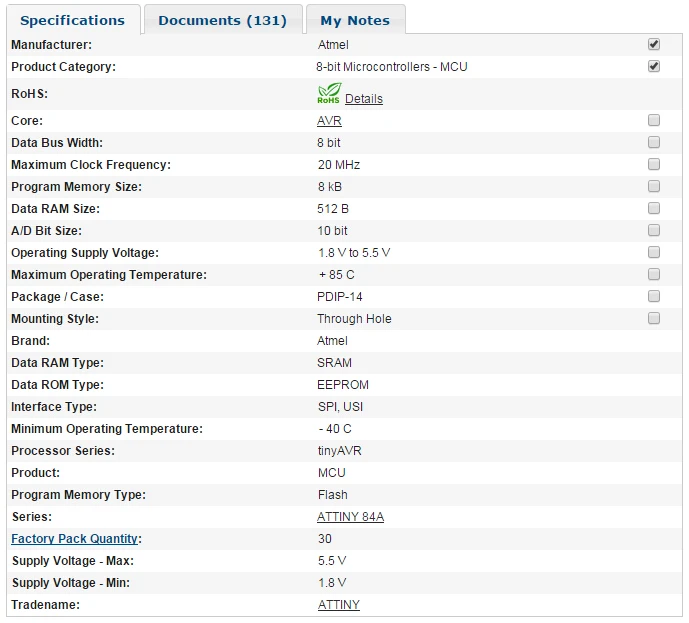Click the '30' factory pack quantity value
Image resolution: width=689 pixels, height=623 pixels.
[x=325, y=539]
